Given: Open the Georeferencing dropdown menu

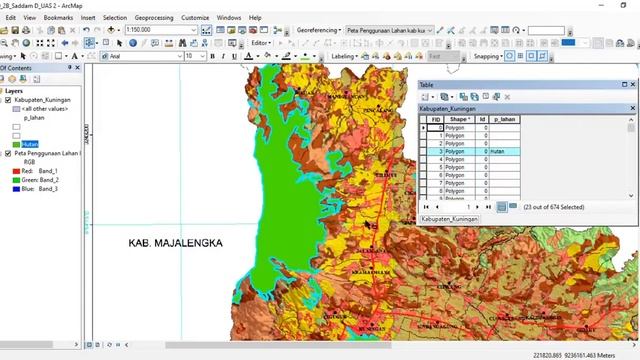Looking at the screenshot, I should (x=319, y=30).
